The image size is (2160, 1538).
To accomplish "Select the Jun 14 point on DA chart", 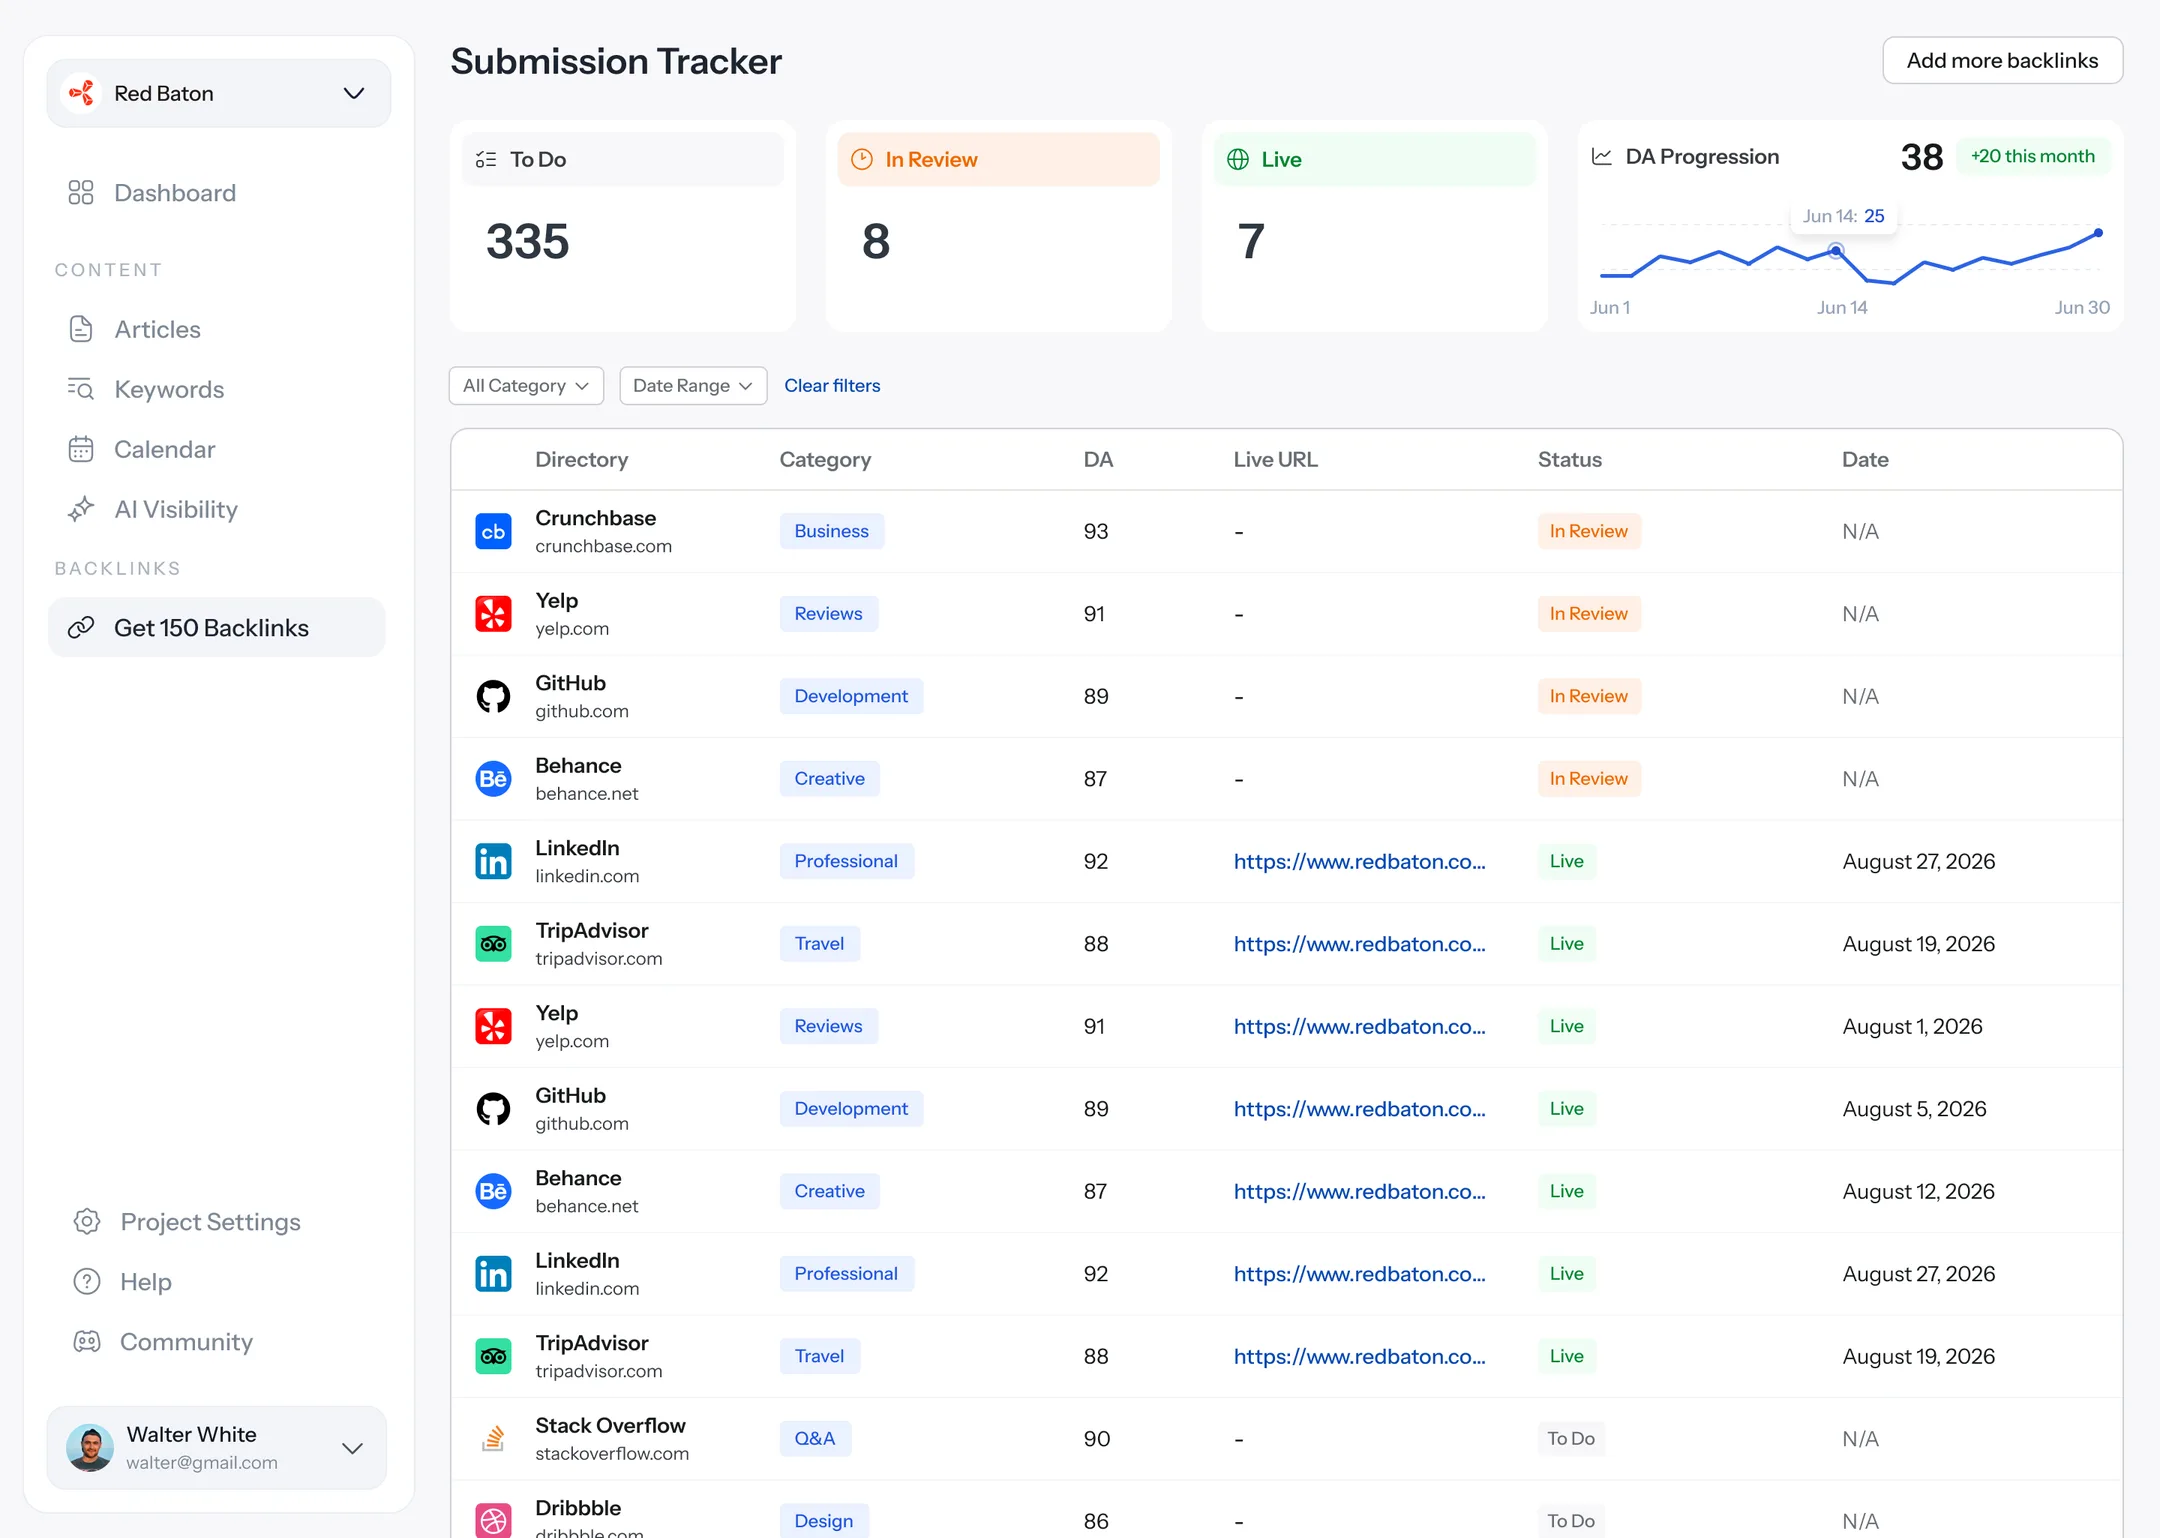I will [x=1836, y=251].
